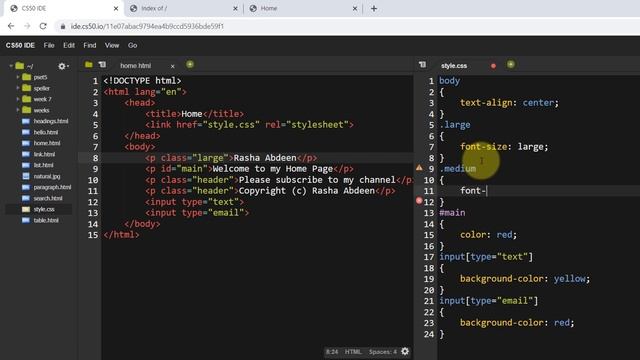Click 'Rasha Abdeen' text on line 8
Viewport: 640px width, 360px height.
265,158
